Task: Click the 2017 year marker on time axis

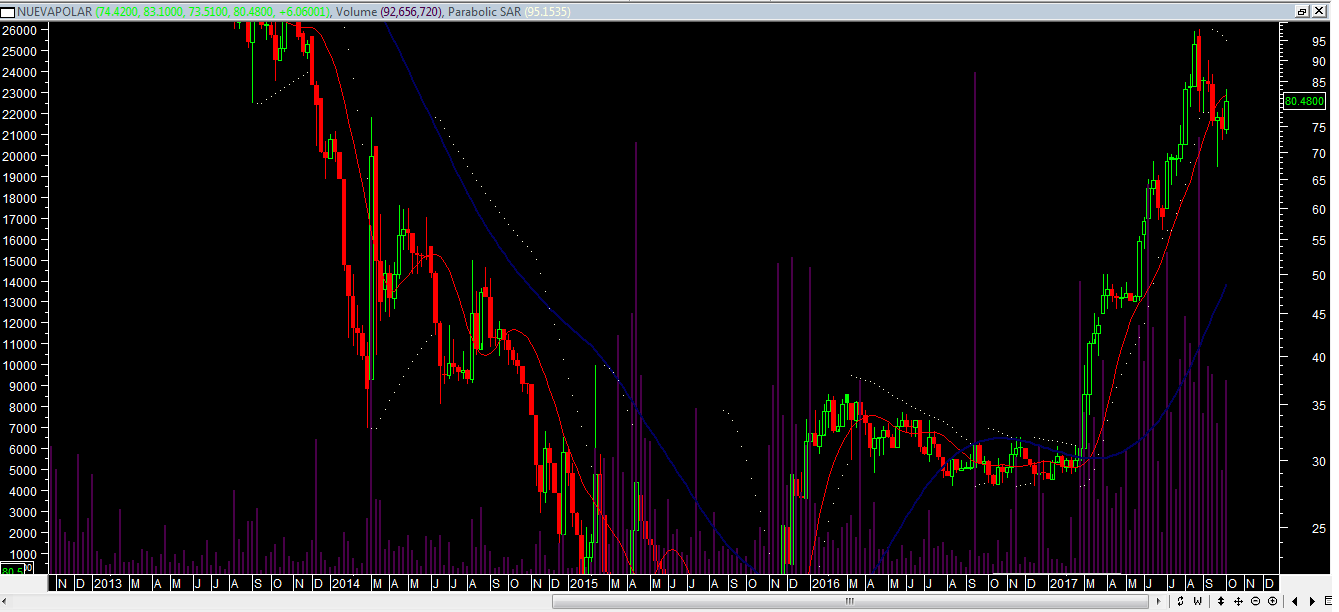Action: coord(1063,583)
